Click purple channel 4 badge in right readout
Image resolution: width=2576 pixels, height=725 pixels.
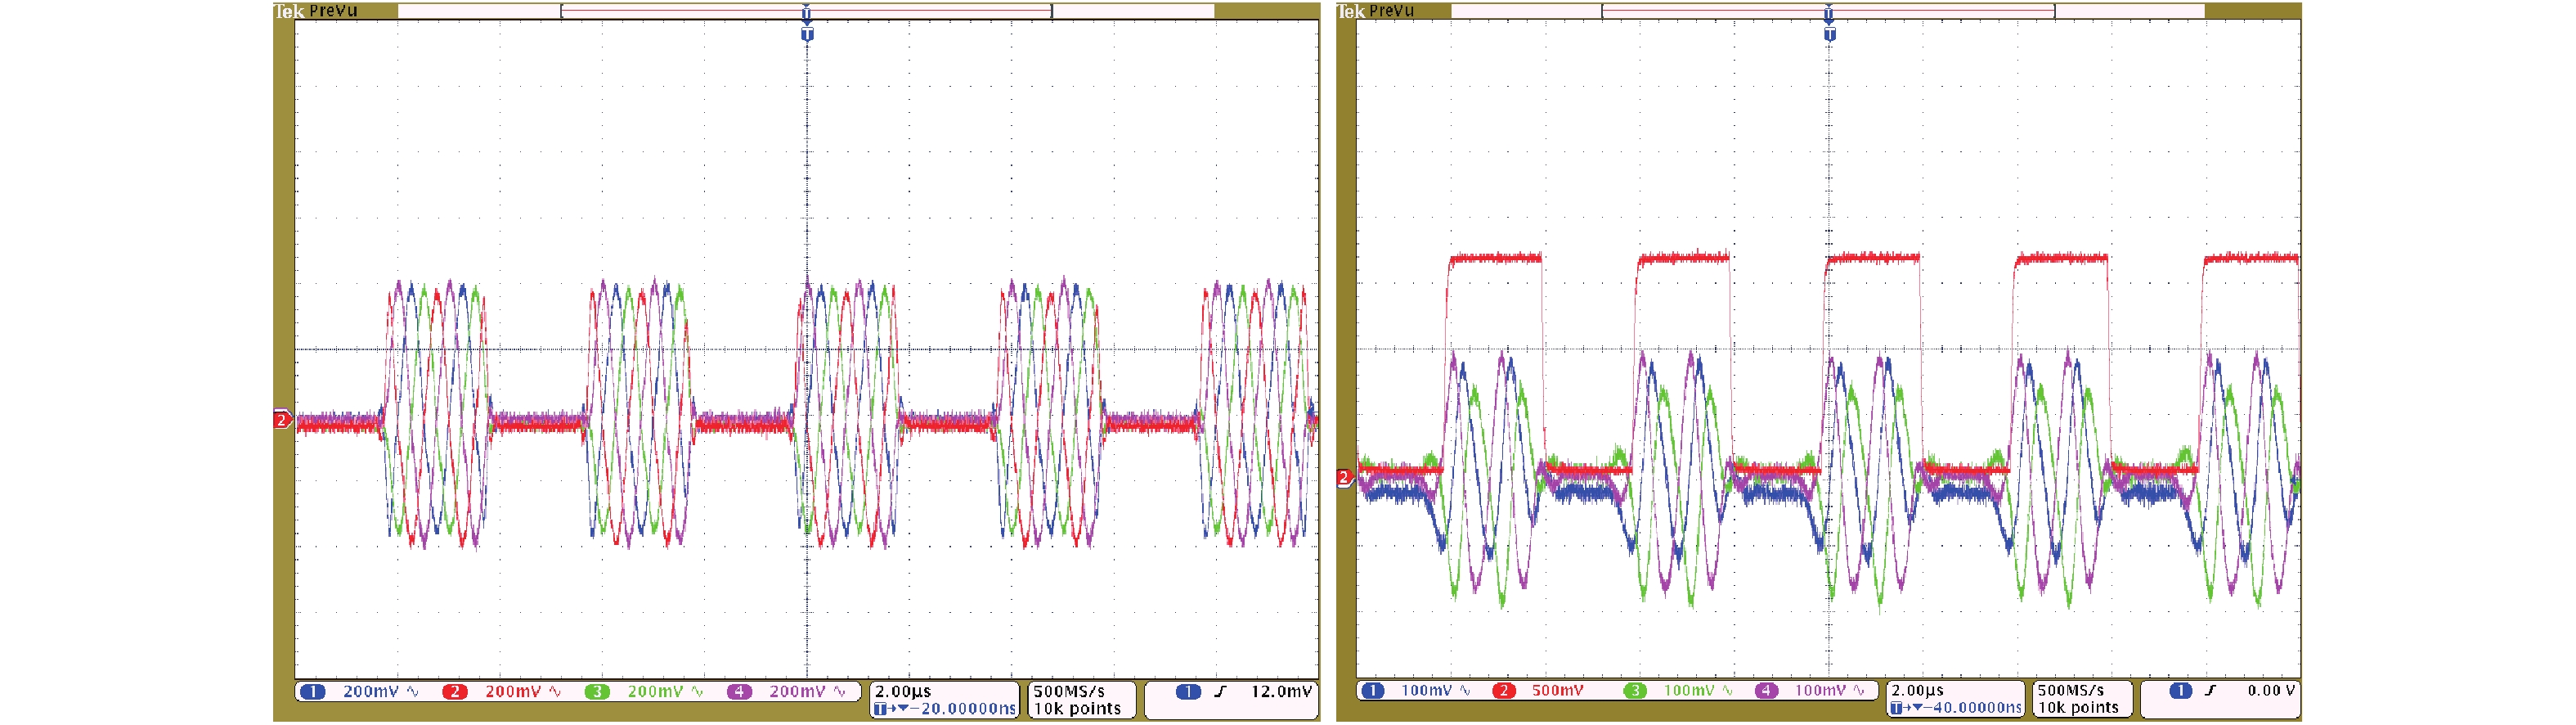[1766, 690]
